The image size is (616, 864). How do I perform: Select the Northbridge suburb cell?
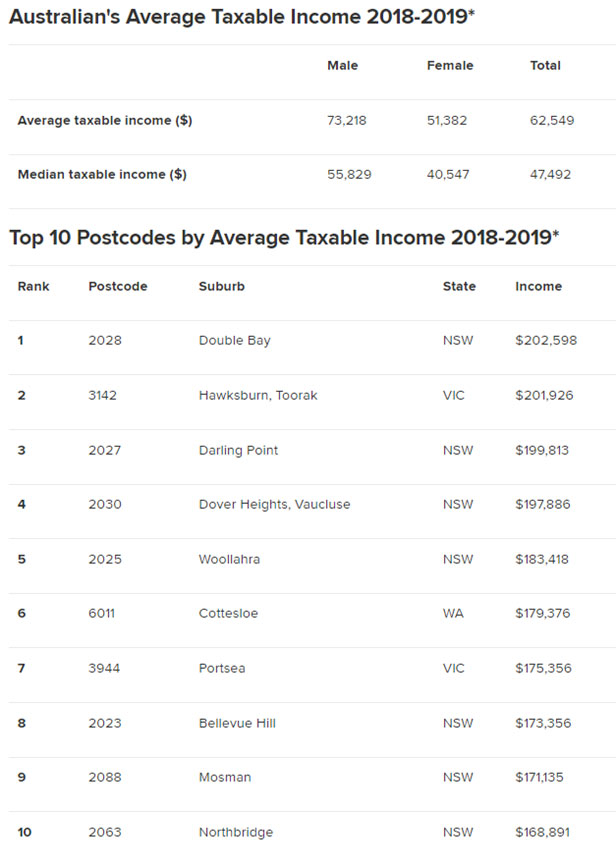(x=236, y=832)
